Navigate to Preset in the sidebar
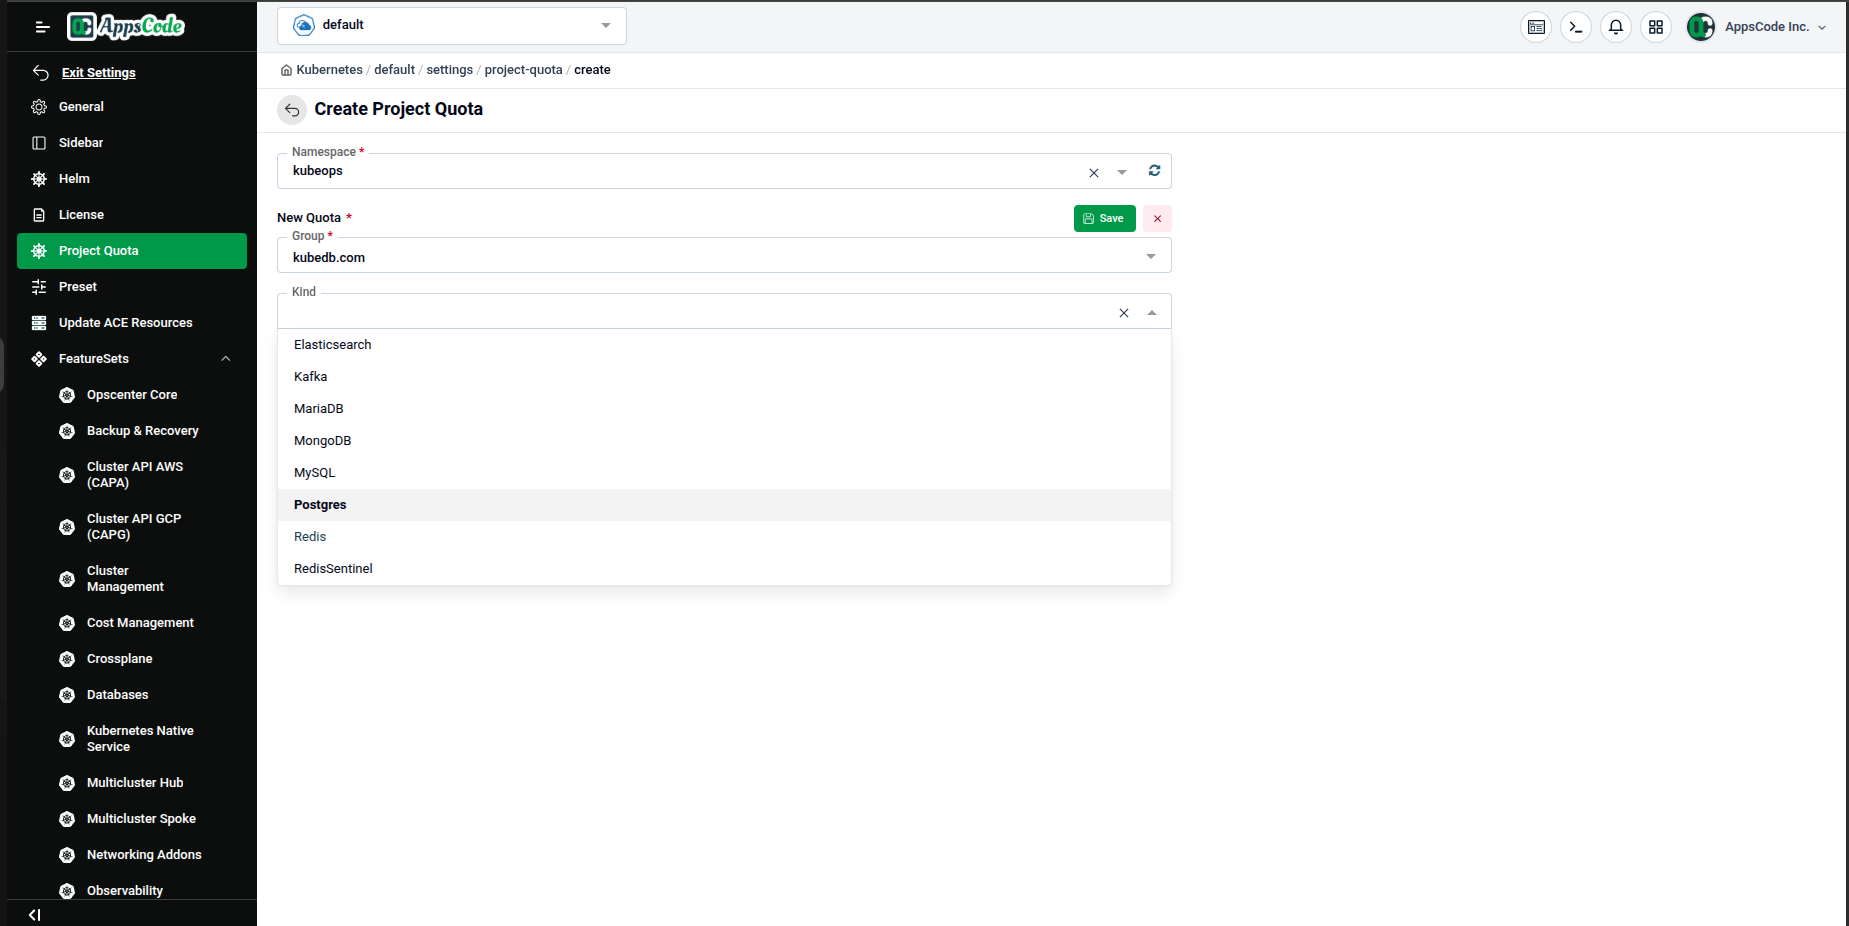This screenshot has width=1849, height=926. tap(77, 286)
